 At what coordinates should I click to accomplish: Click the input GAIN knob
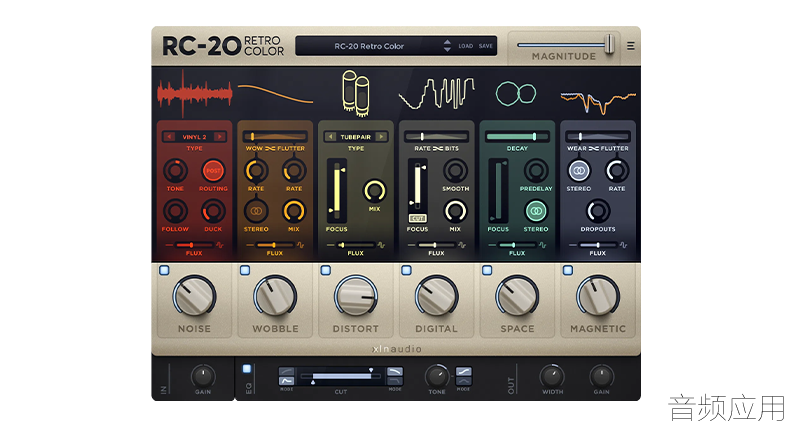(203, 376)
